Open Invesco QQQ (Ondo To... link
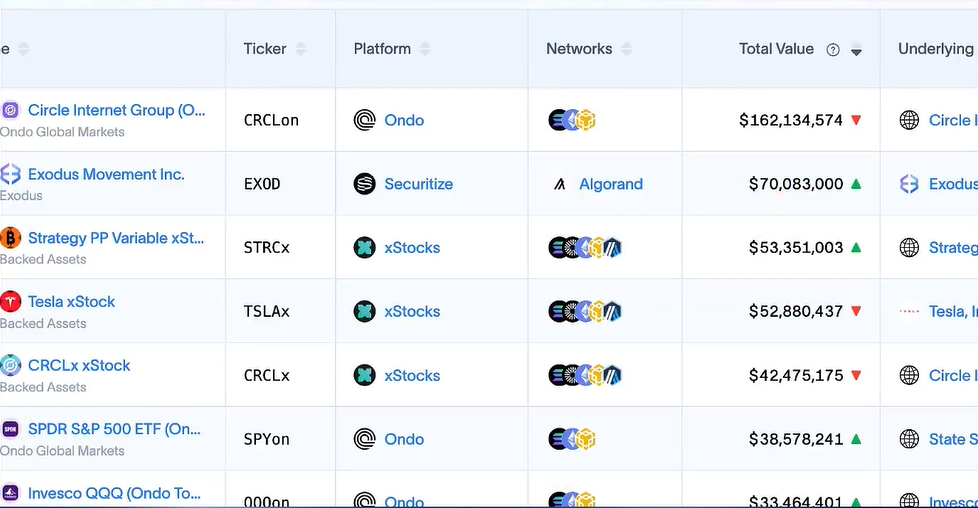The width and height of the screenshot is (978, 508). tap(114, 493)
